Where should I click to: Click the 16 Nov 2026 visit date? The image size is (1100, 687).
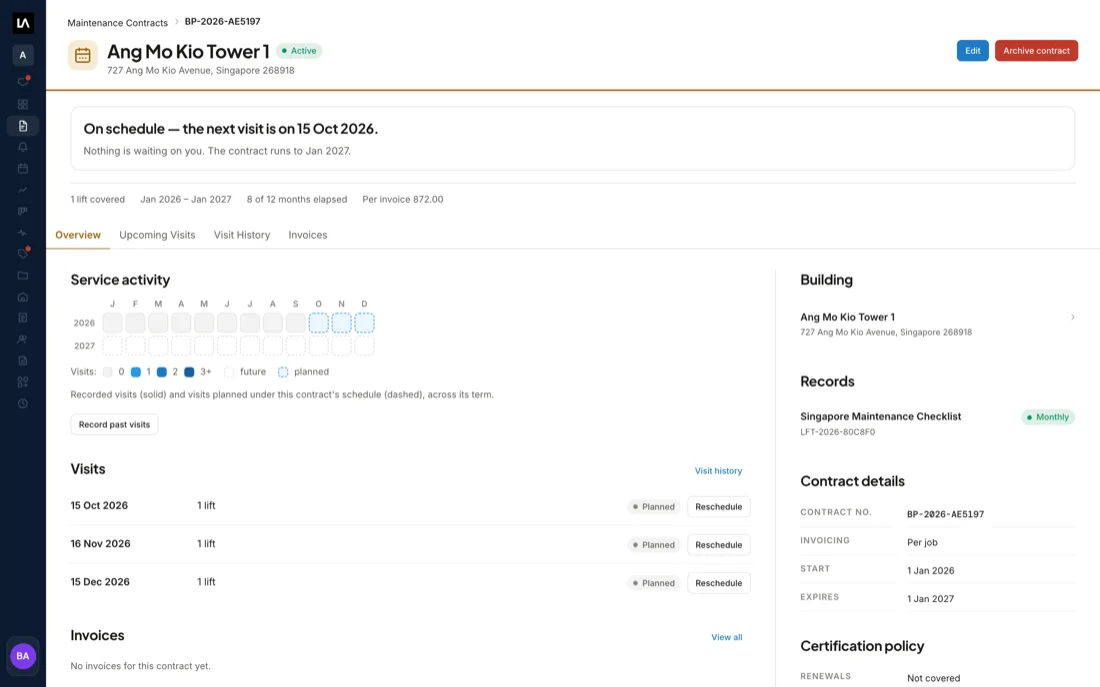coord(100,544)
